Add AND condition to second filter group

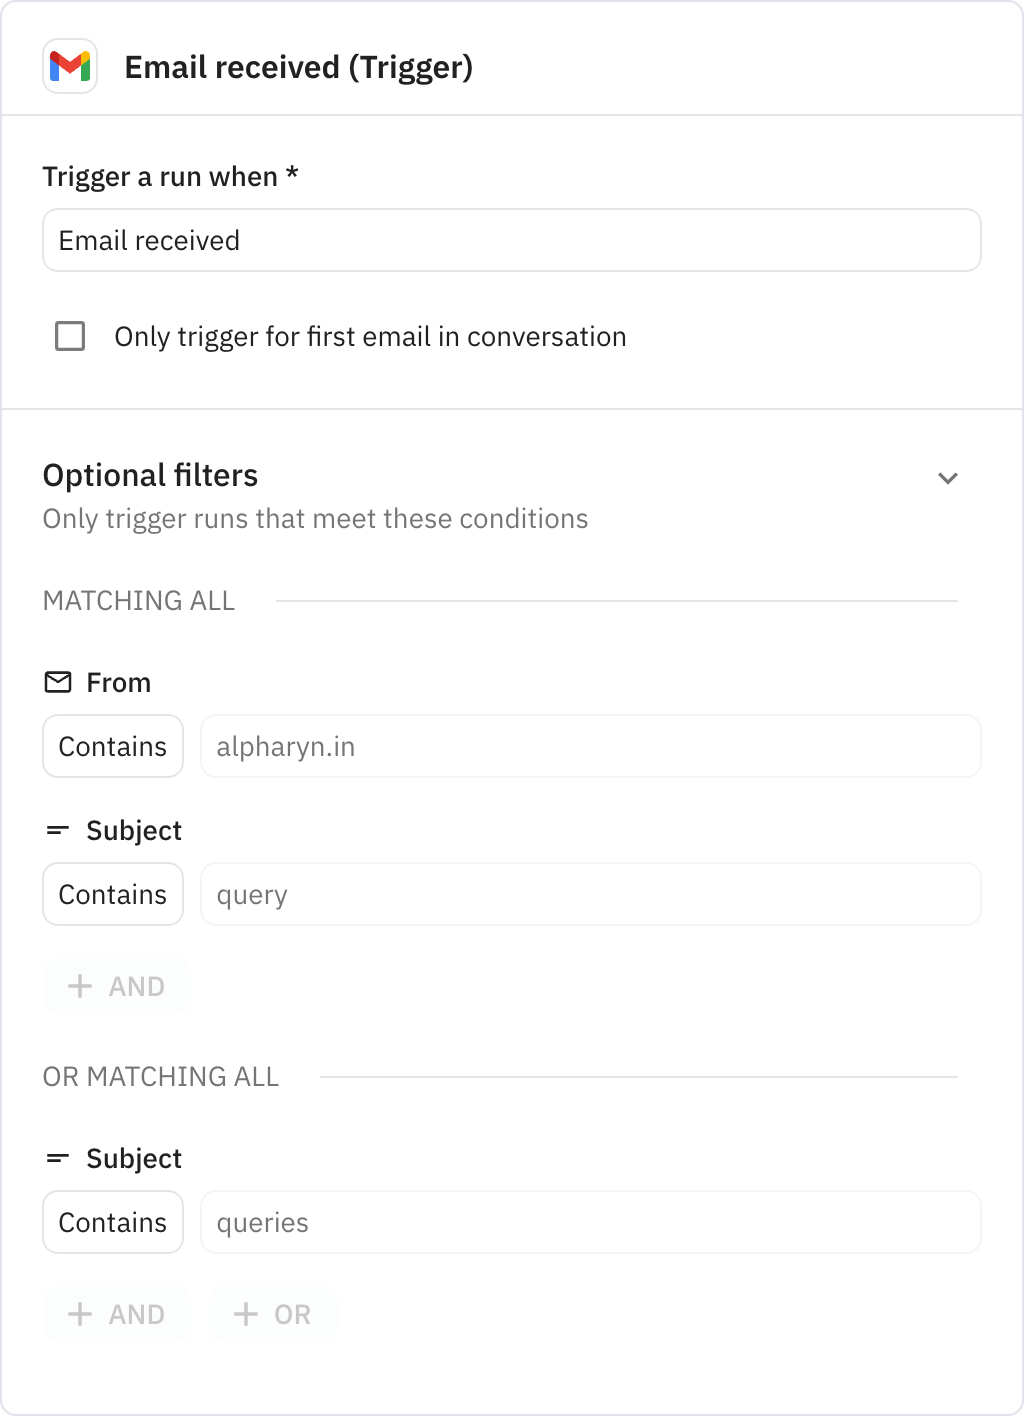click(x=116, y=1314)
